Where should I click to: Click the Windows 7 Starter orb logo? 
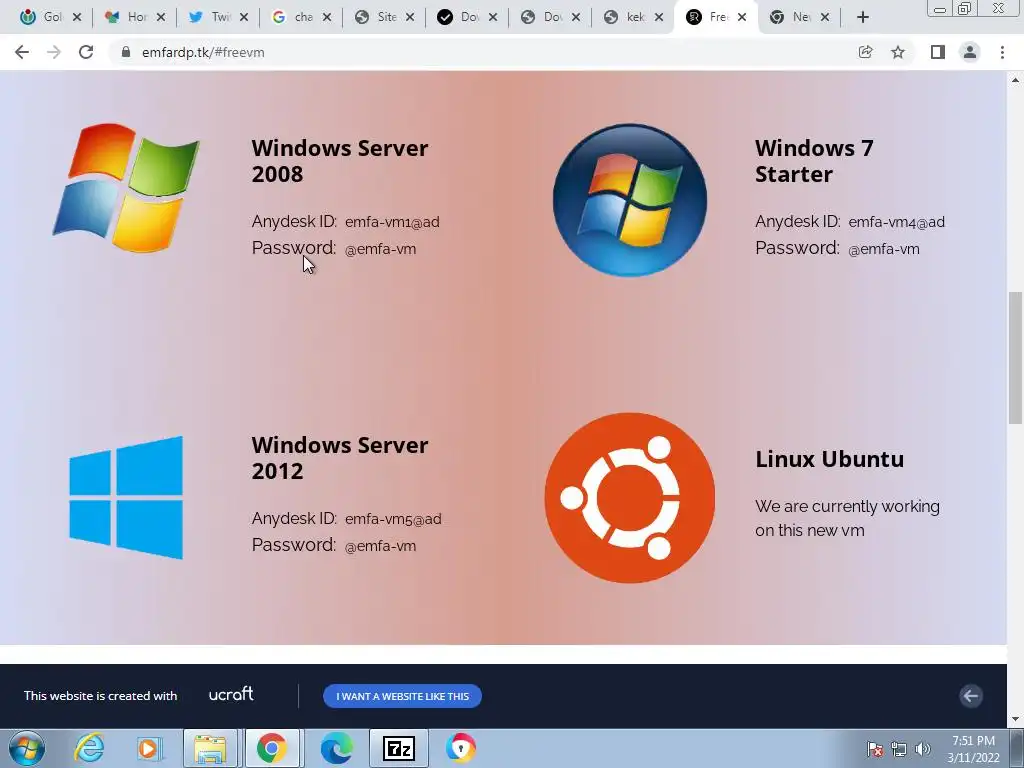pyautogui.click(x=630, y=200)
